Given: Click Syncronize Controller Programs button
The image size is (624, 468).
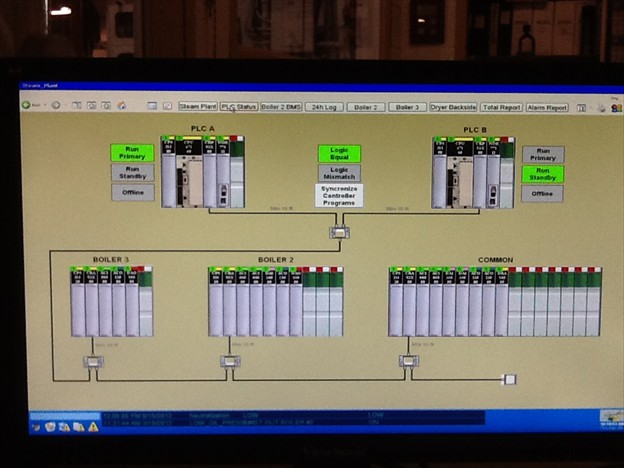Looking at the screenshot, I should coord(339,196).
